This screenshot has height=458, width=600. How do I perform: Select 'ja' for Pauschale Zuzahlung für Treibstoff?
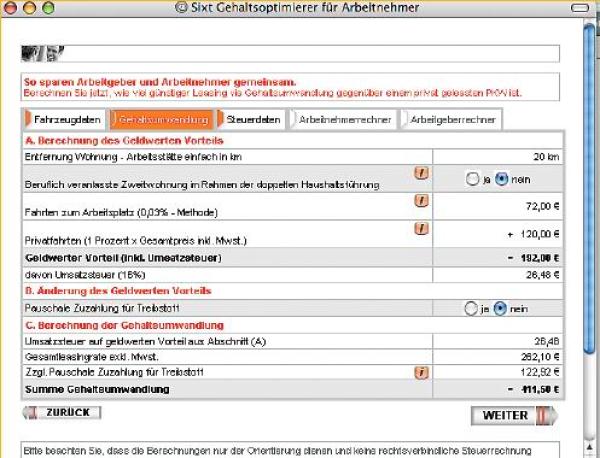471,308
